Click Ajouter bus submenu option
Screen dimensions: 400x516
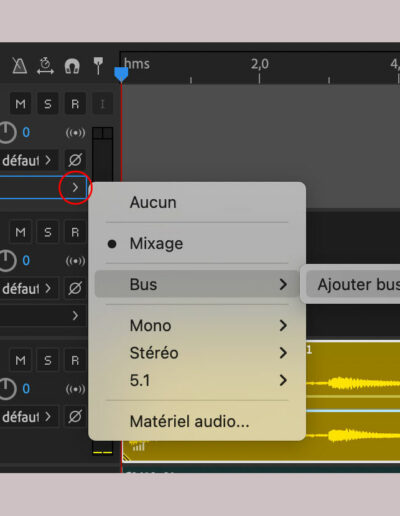(359, 284)
